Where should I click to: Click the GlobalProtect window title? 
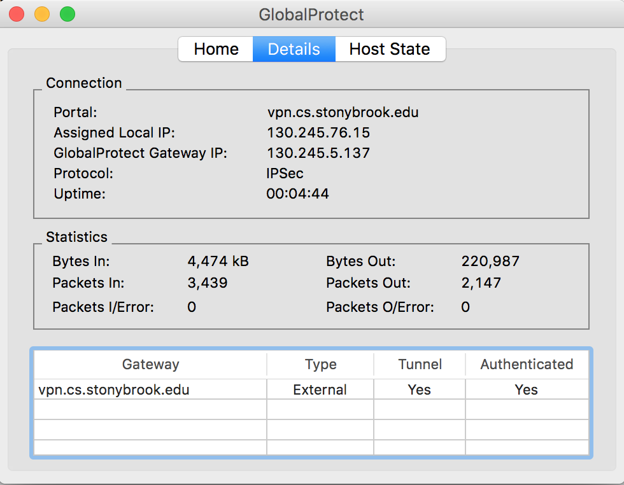[311, 15]
